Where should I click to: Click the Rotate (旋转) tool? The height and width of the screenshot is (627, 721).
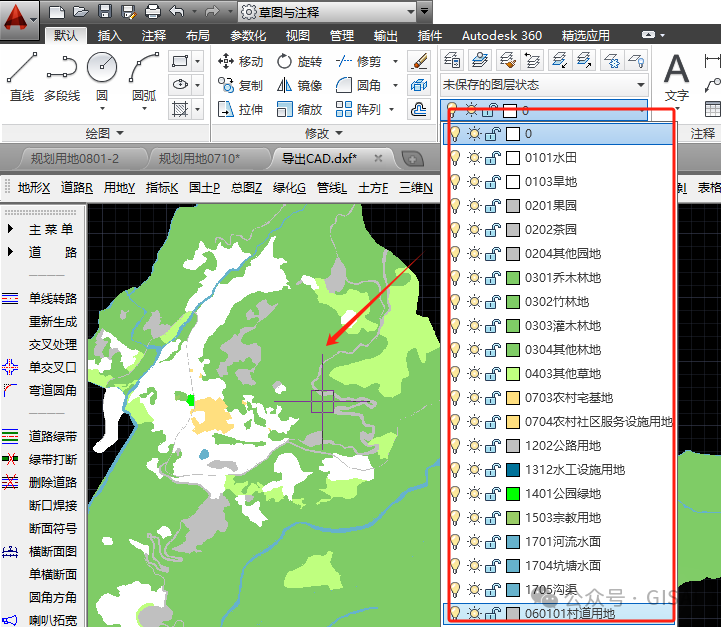(299, 61)
